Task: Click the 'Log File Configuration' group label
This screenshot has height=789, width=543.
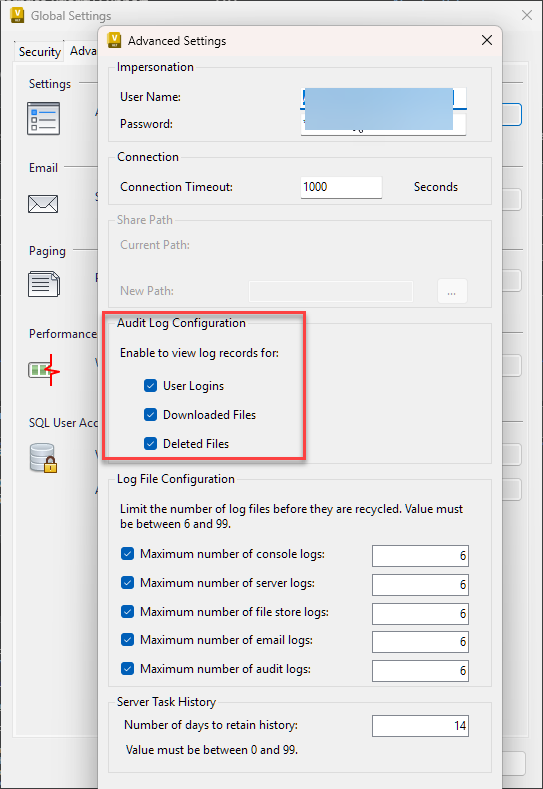Action: click(176, 479)
